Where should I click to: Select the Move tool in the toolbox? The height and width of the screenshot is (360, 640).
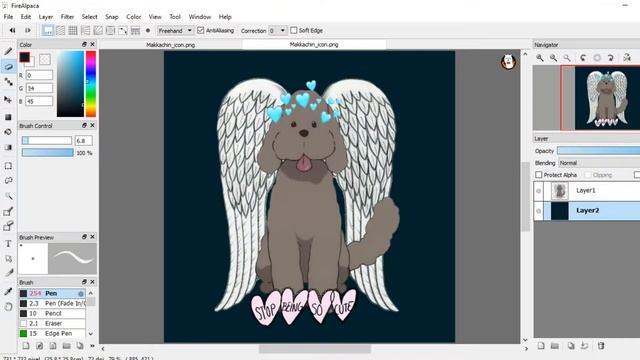coord(8,100)
